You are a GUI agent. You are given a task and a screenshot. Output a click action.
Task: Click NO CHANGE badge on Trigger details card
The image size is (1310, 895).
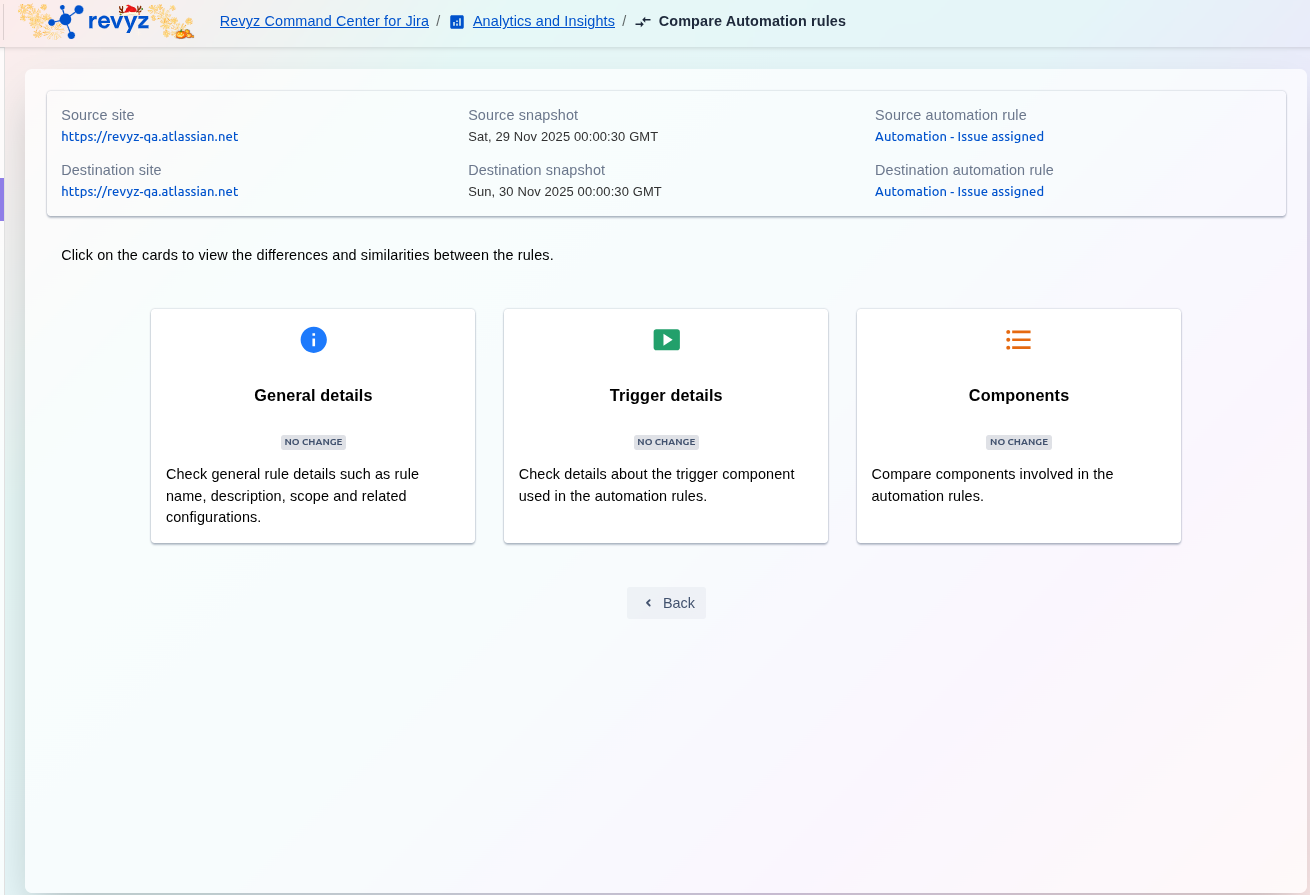pos(666,442)
